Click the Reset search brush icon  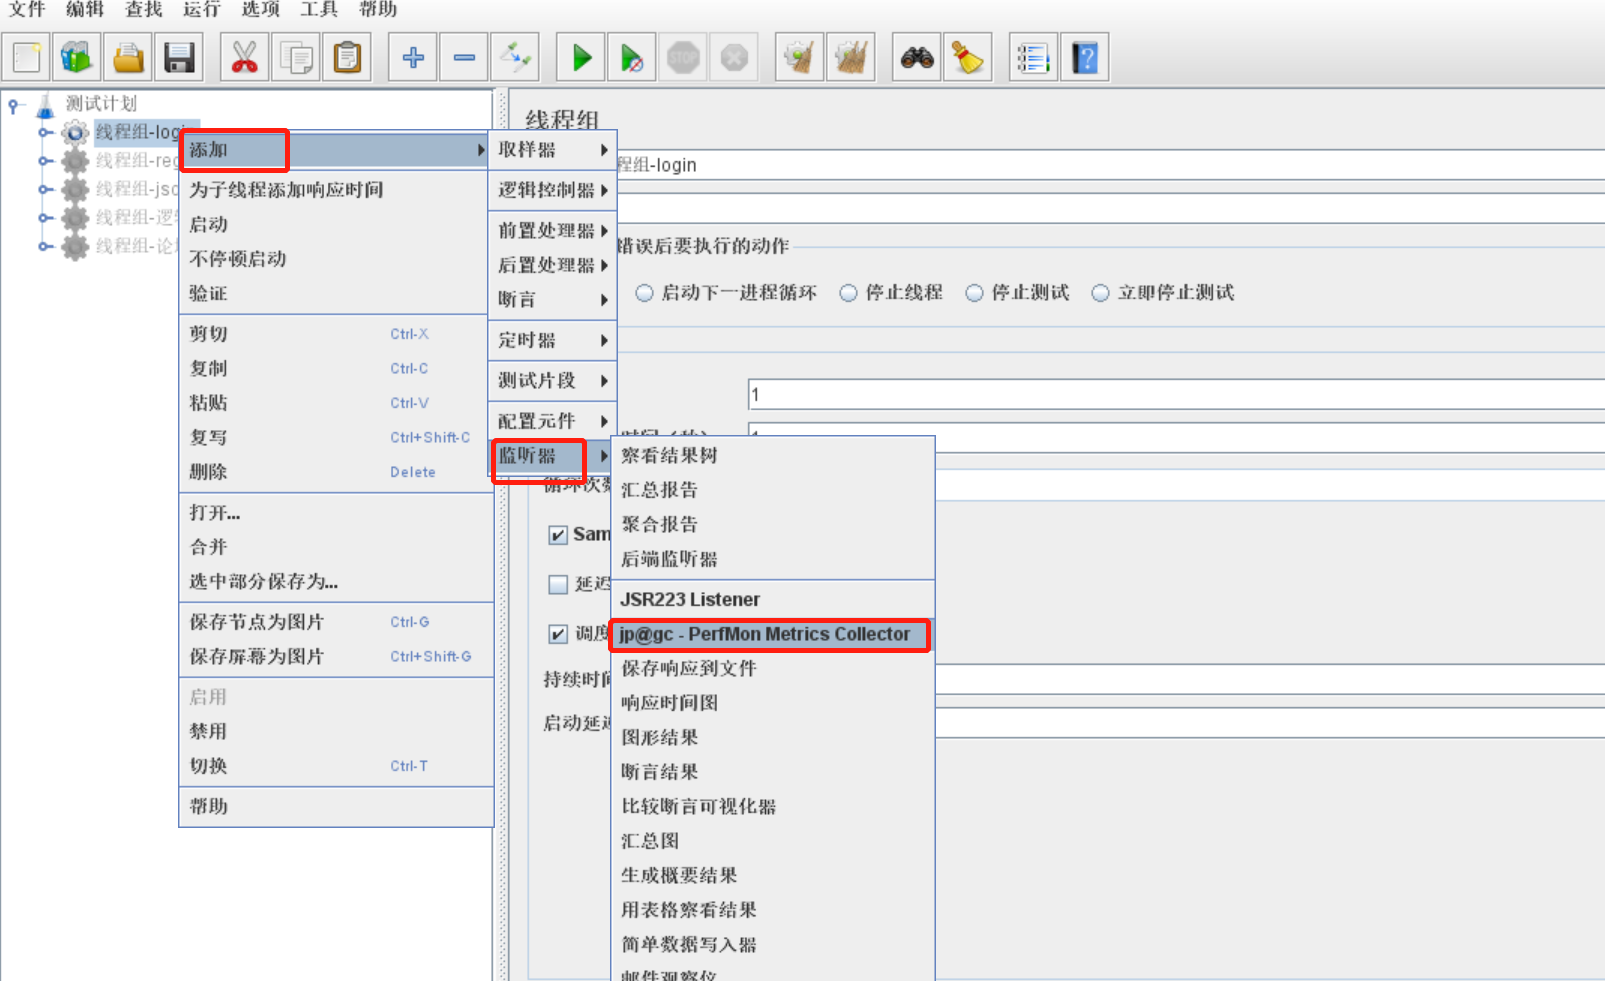click(x=968, y=57)
